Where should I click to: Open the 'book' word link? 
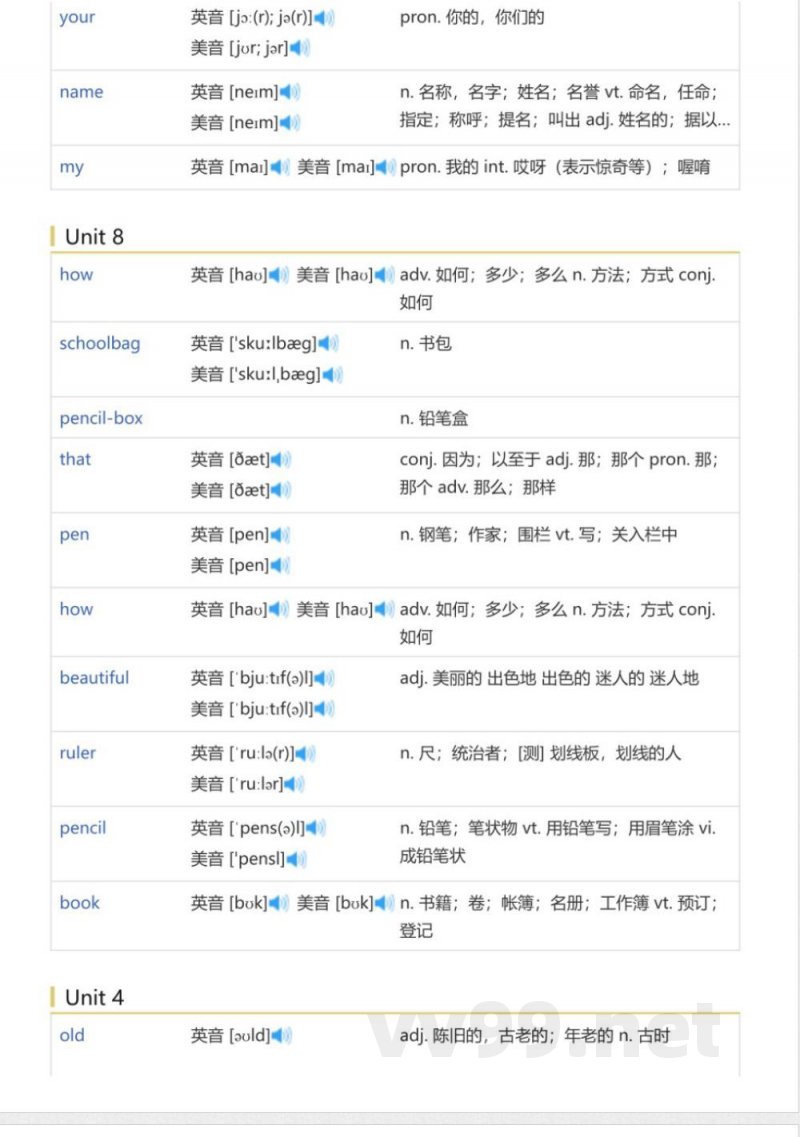tap(79, 903)
